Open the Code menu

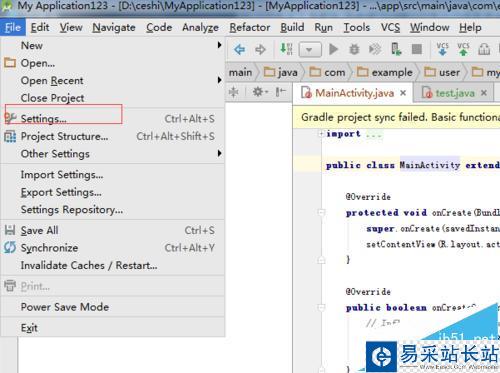pyautogui.click(x=159, y=27)
